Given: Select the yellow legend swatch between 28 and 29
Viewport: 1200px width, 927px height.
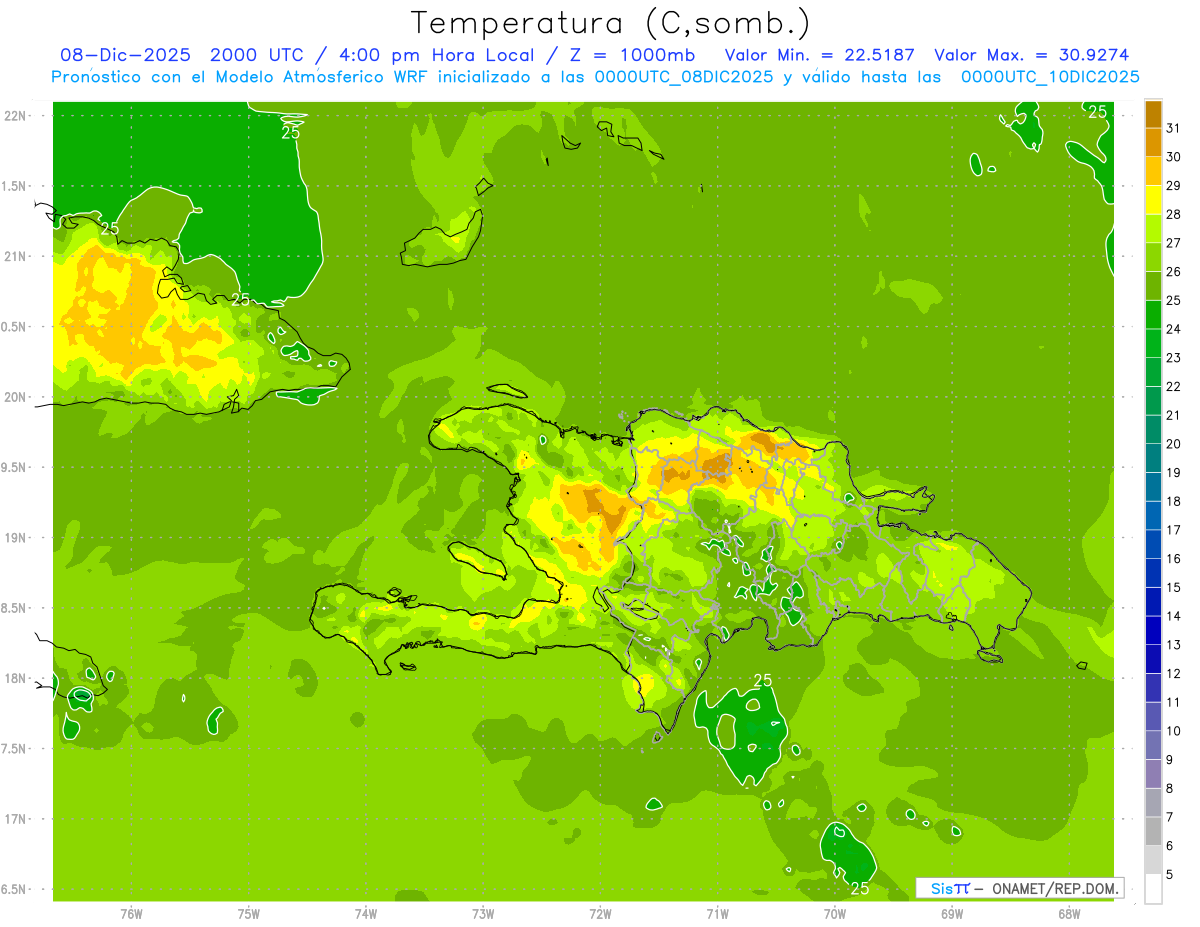Looking at the screenshot, I should tap(1153, 200).
